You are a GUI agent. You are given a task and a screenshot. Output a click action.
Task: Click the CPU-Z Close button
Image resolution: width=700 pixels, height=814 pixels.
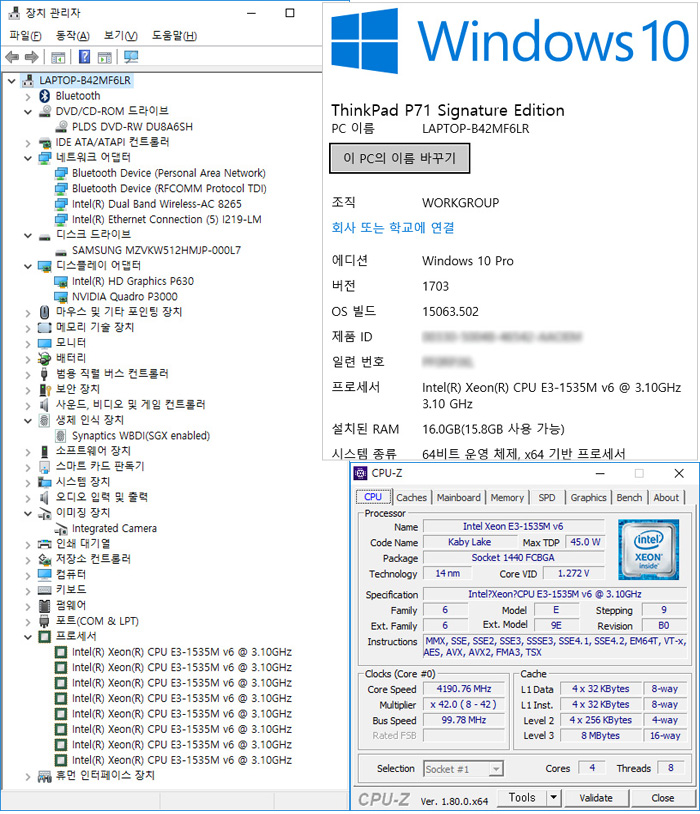pyautogui.click(x=663, y=798)
